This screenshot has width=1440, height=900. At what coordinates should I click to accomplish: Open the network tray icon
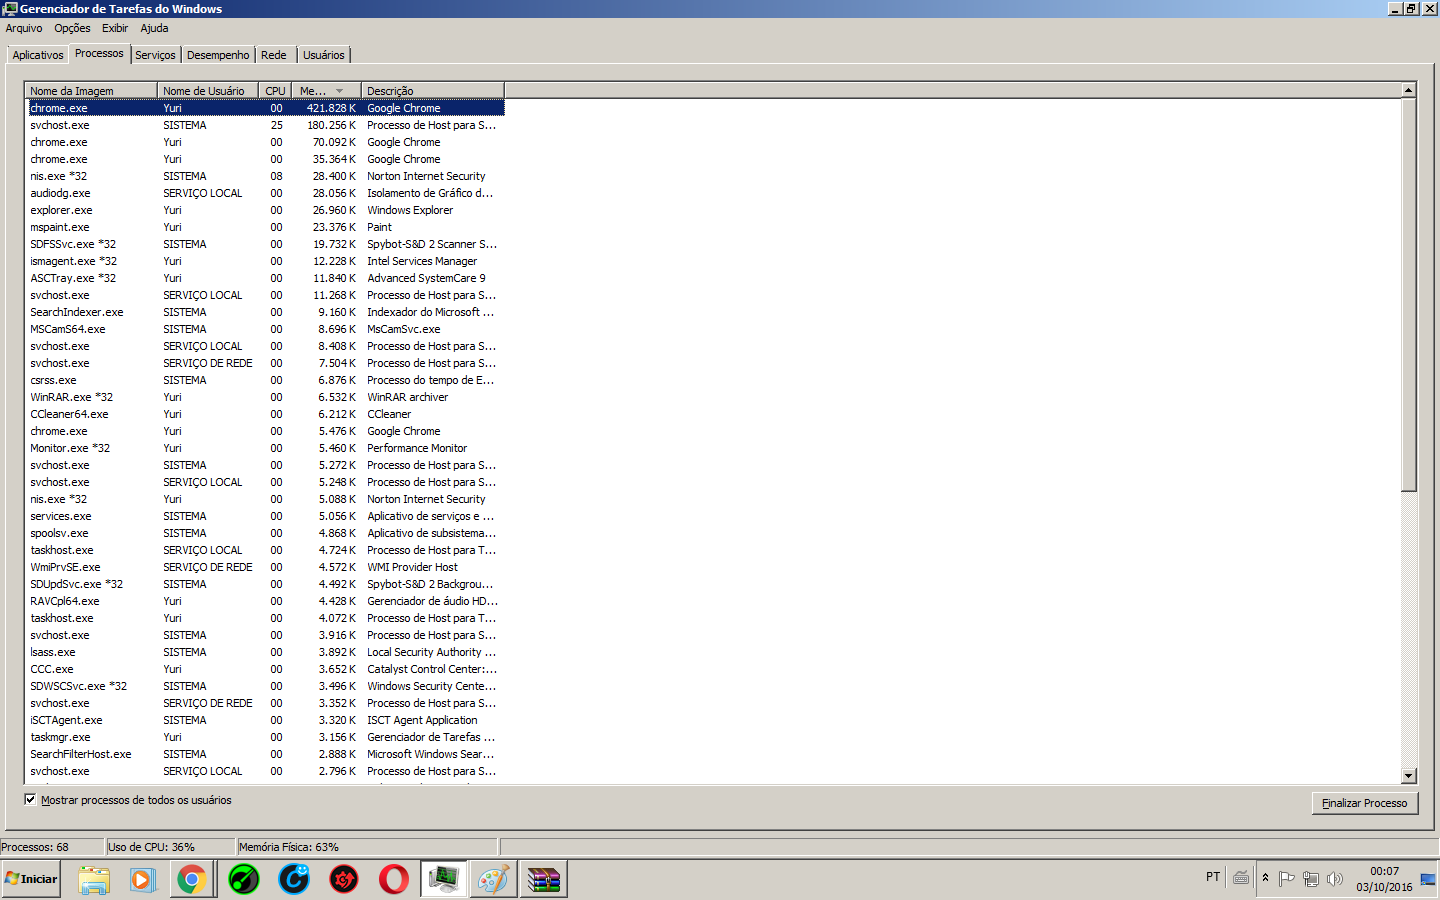[x=1311, y=879]
